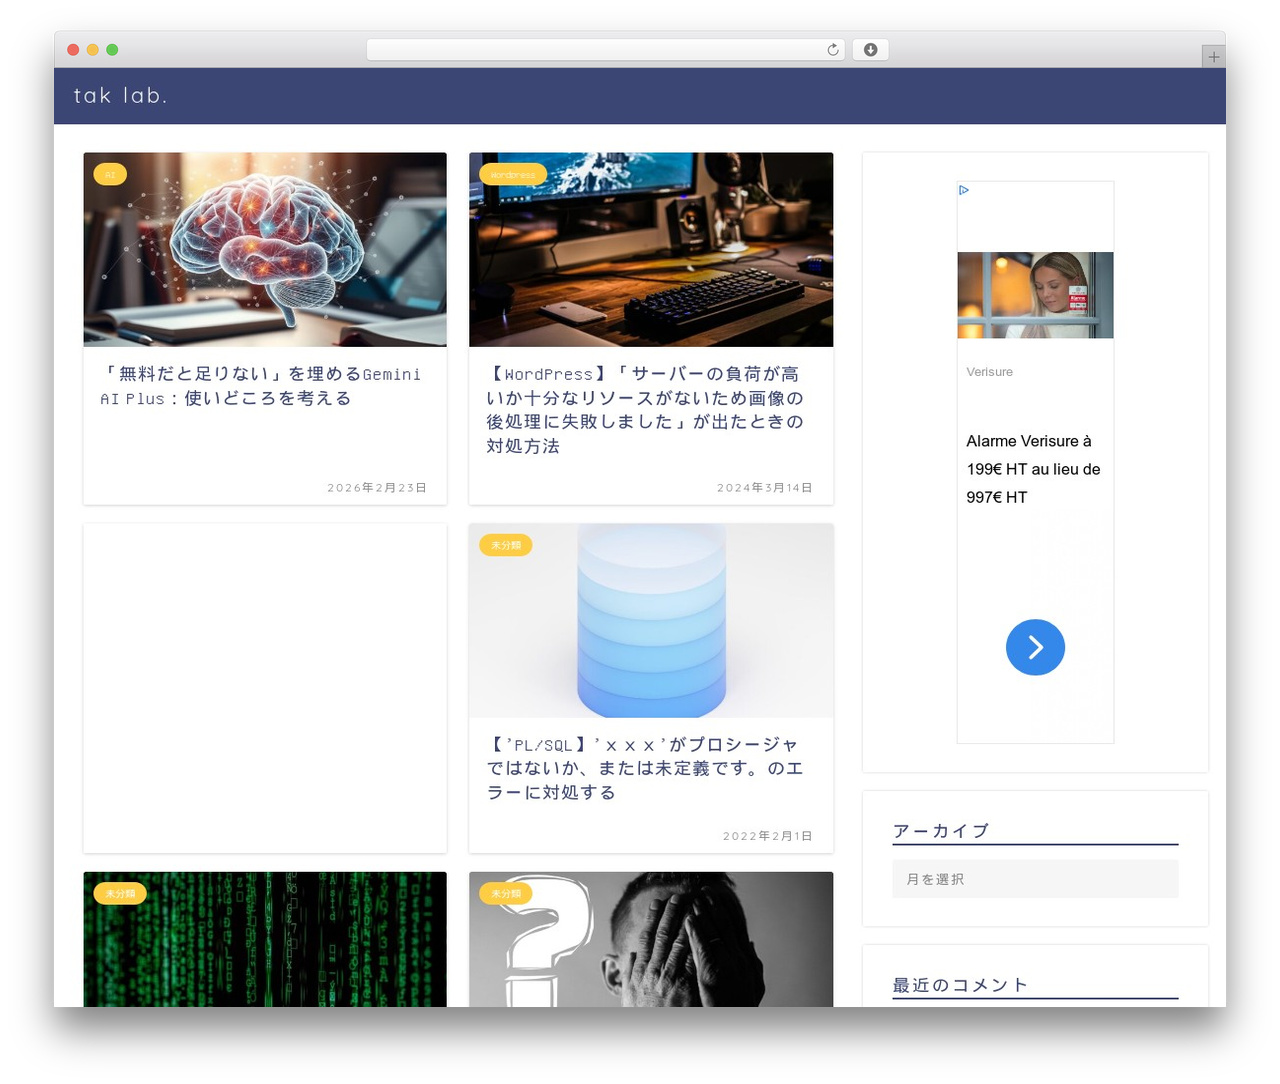Open the browser downloads button
The width and height of the screenshot is (1280, 1084).
[870, 50]
